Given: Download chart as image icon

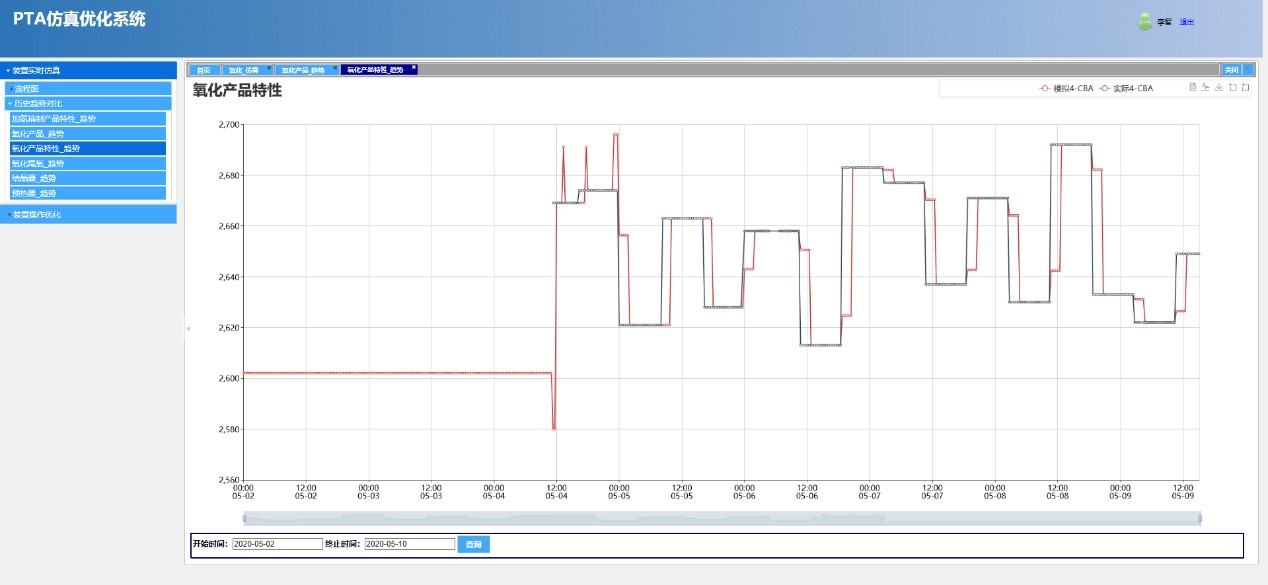Looking at the screenshot, I should click(x=1219, y=88).
